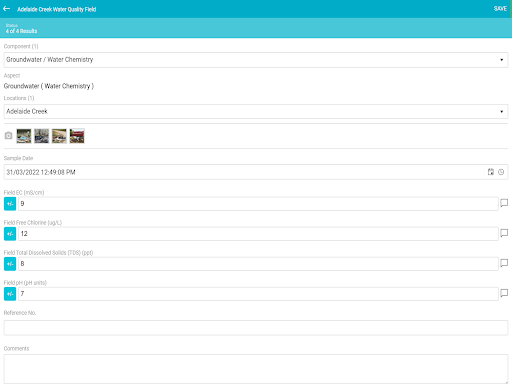Click the Sample Date field
Screen dimensions: 512x384
pyautogui.click(x=256, y=172)
